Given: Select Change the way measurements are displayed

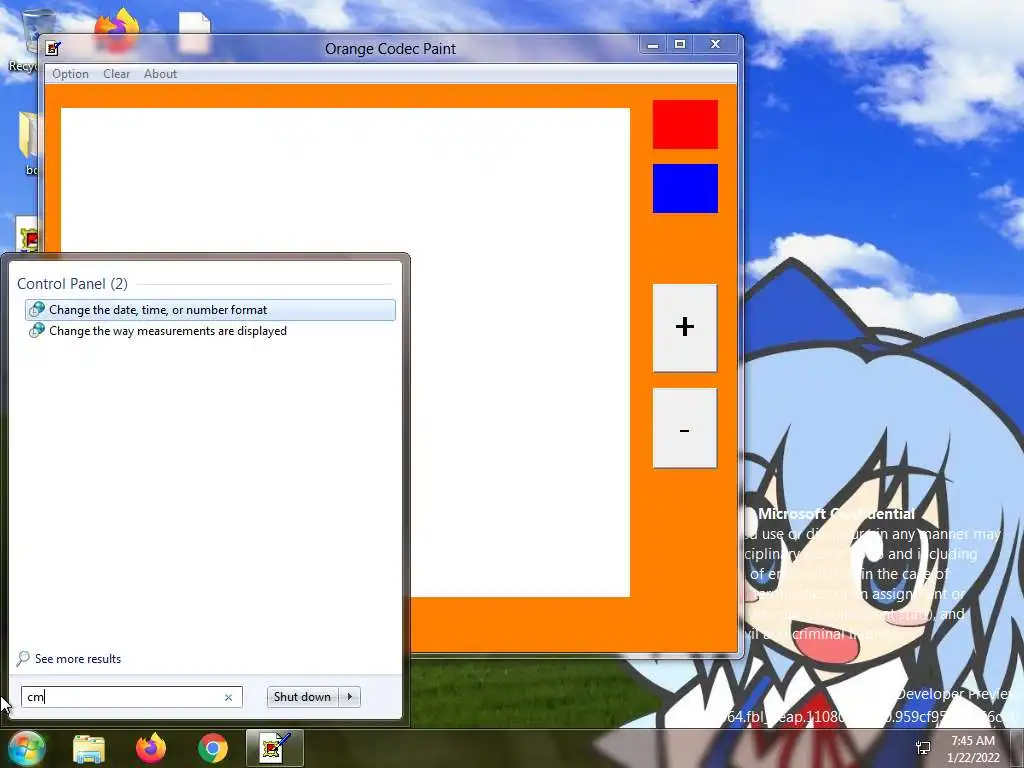Looking at the screenshot, I should click(210, 330).
